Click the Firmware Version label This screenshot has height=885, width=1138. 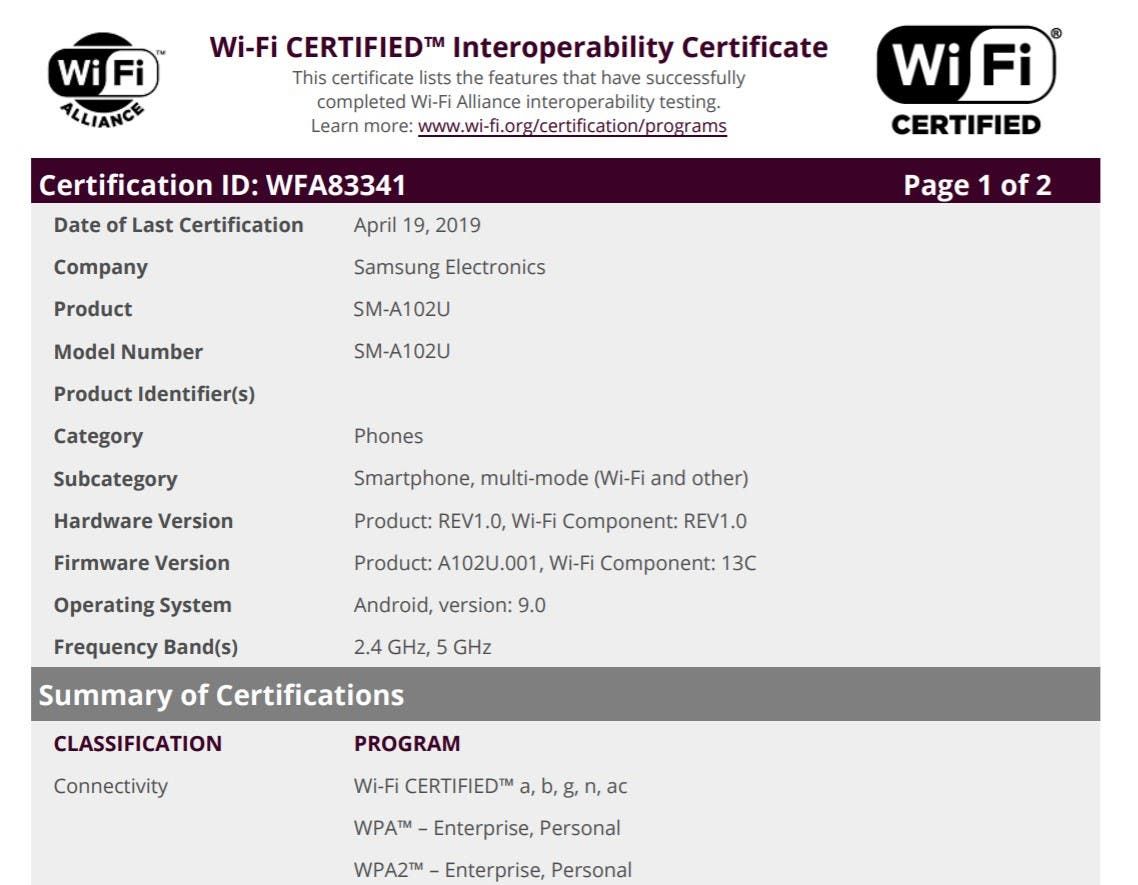142,563
